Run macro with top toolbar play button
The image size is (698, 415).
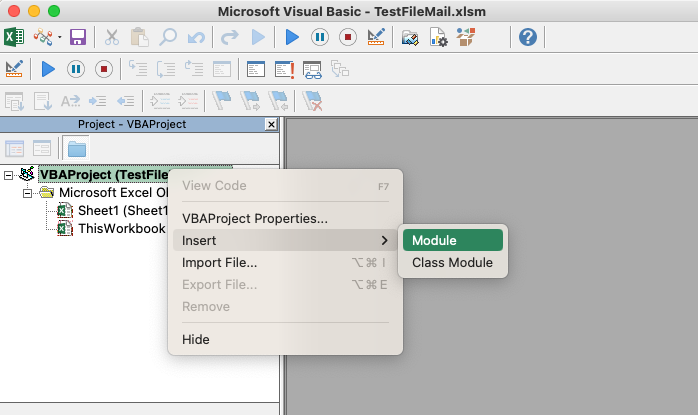pyautogui.click(x=292, y=37)
